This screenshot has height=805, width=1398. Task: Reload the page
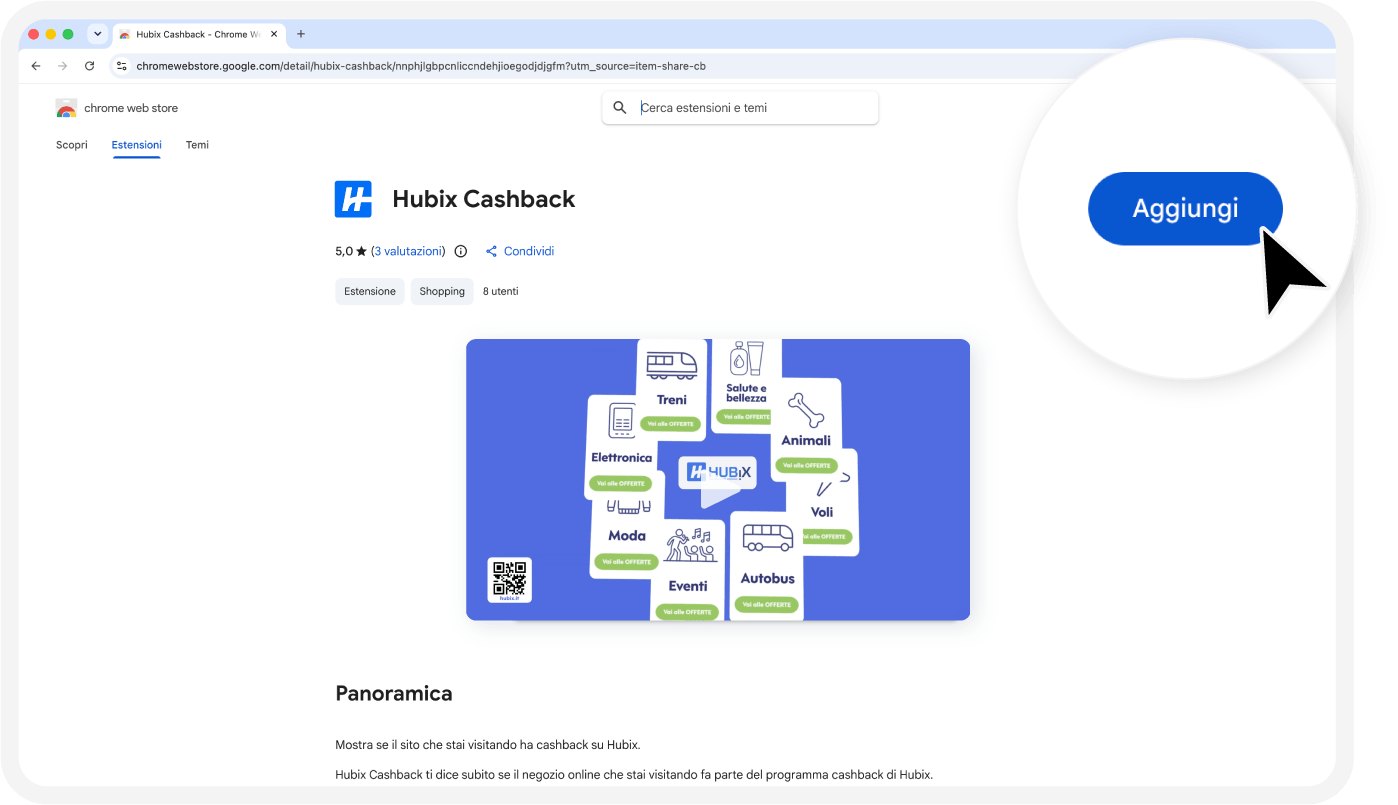[89, 66]
